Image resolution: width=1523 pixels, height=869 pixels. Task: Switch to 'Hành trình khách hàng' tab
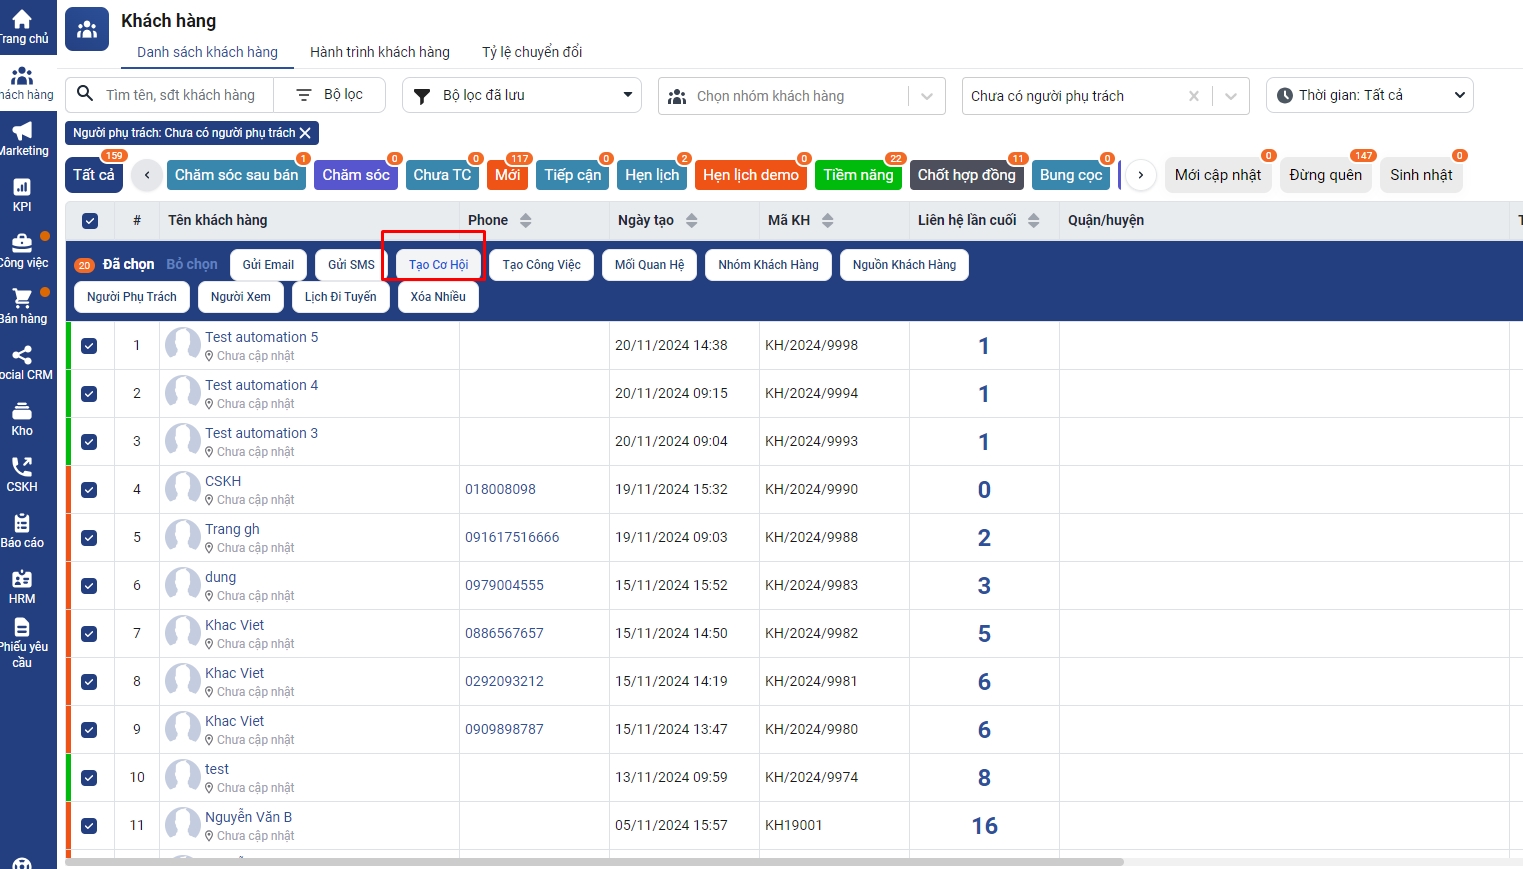click(379, 52)
